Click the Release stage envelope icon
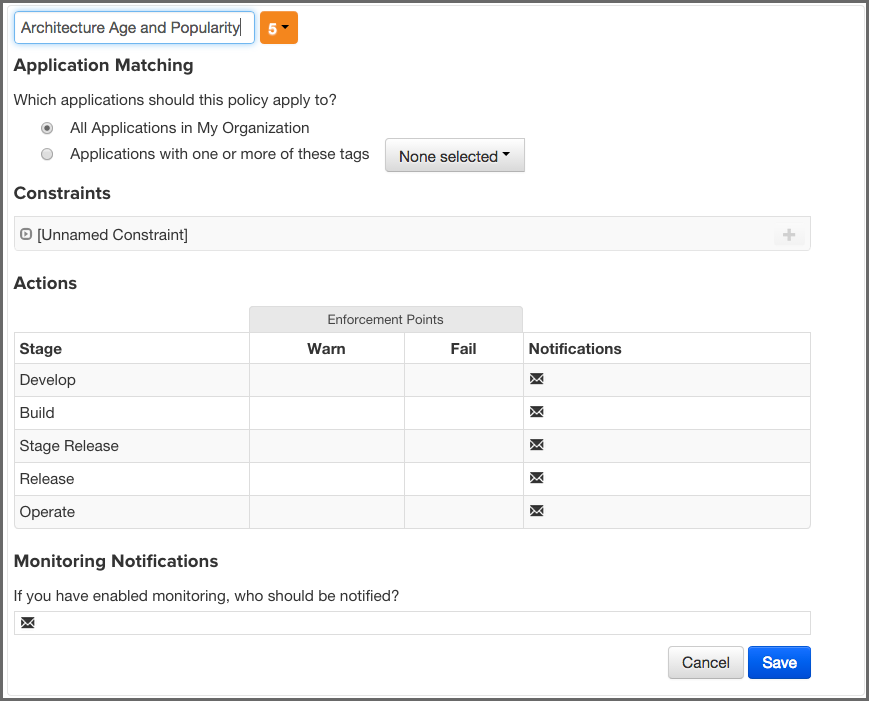Screen dimensions: 869x701 pos(537,478)
